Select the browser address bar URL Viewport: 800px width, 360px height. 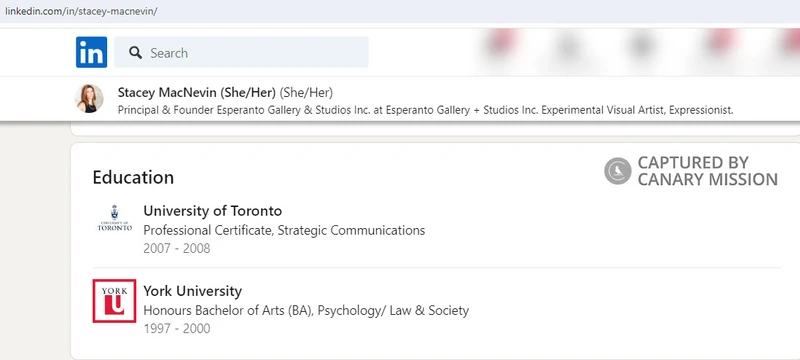pyautogui.click(x=81, y=11)
